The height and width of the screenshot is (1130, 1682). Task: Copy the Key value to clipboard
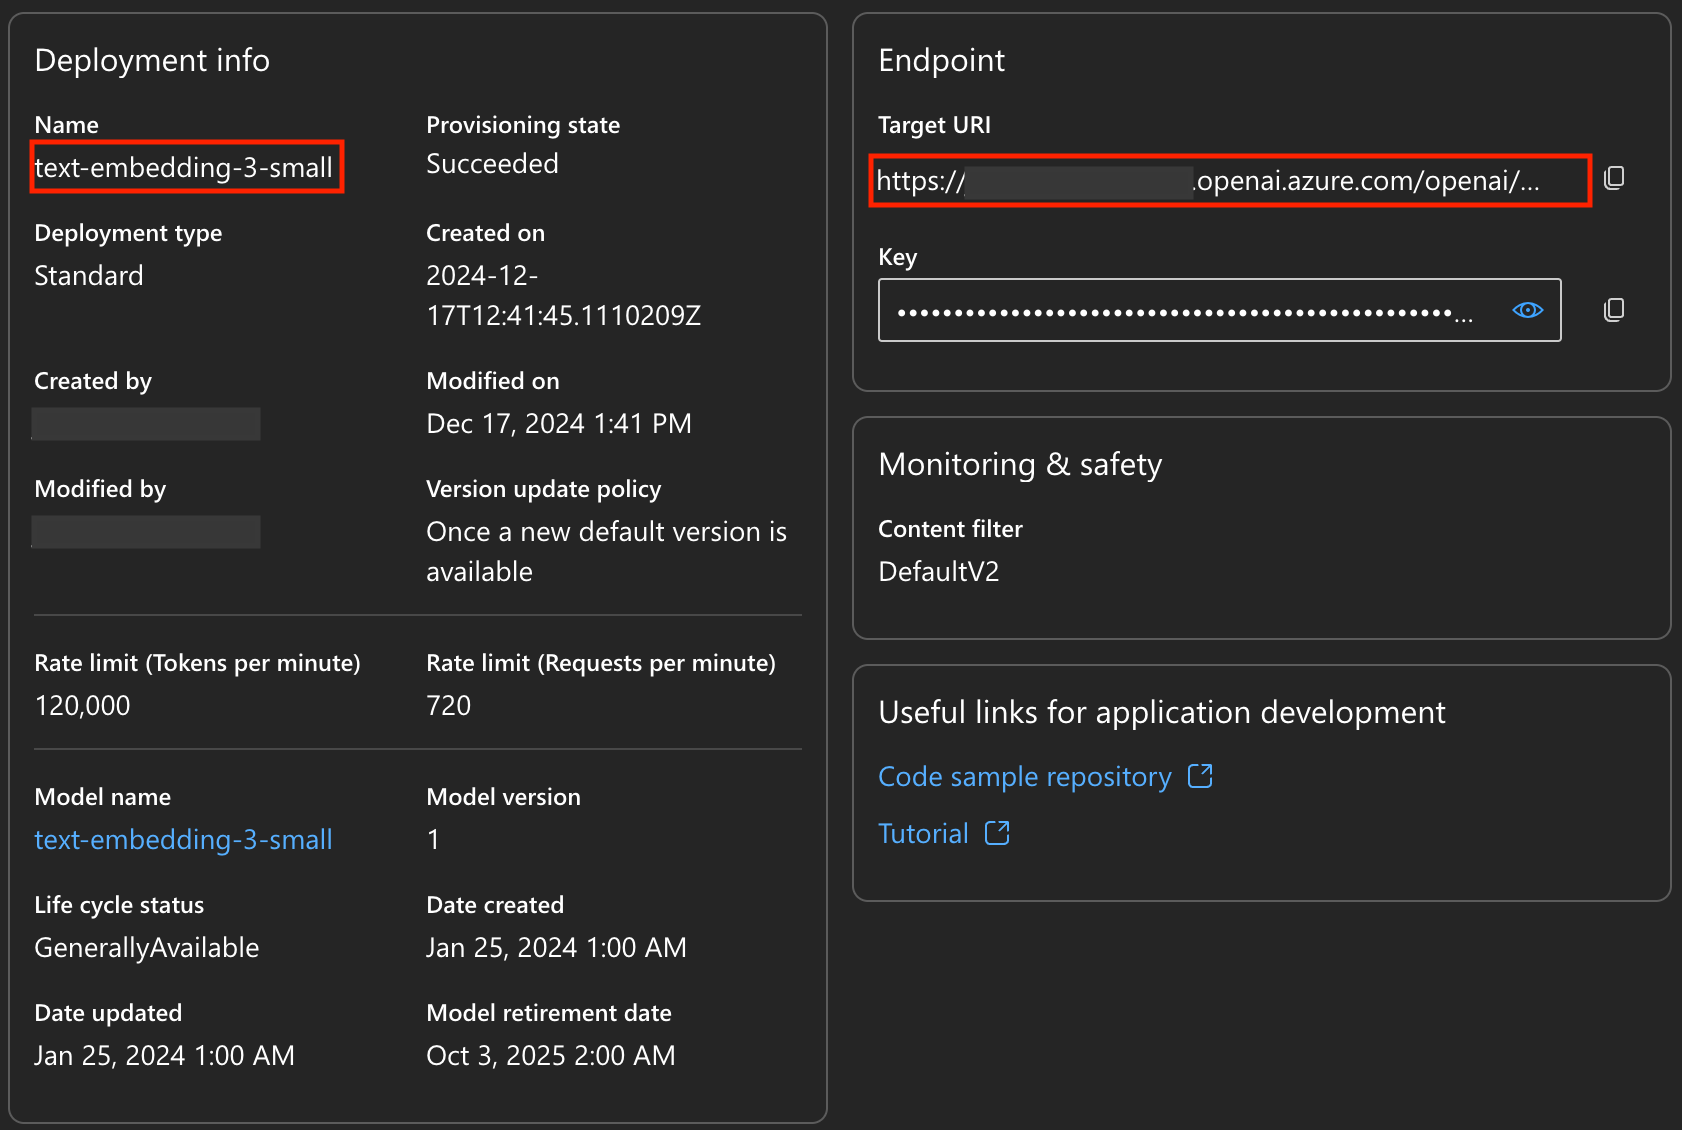(x=1614, y=310)
